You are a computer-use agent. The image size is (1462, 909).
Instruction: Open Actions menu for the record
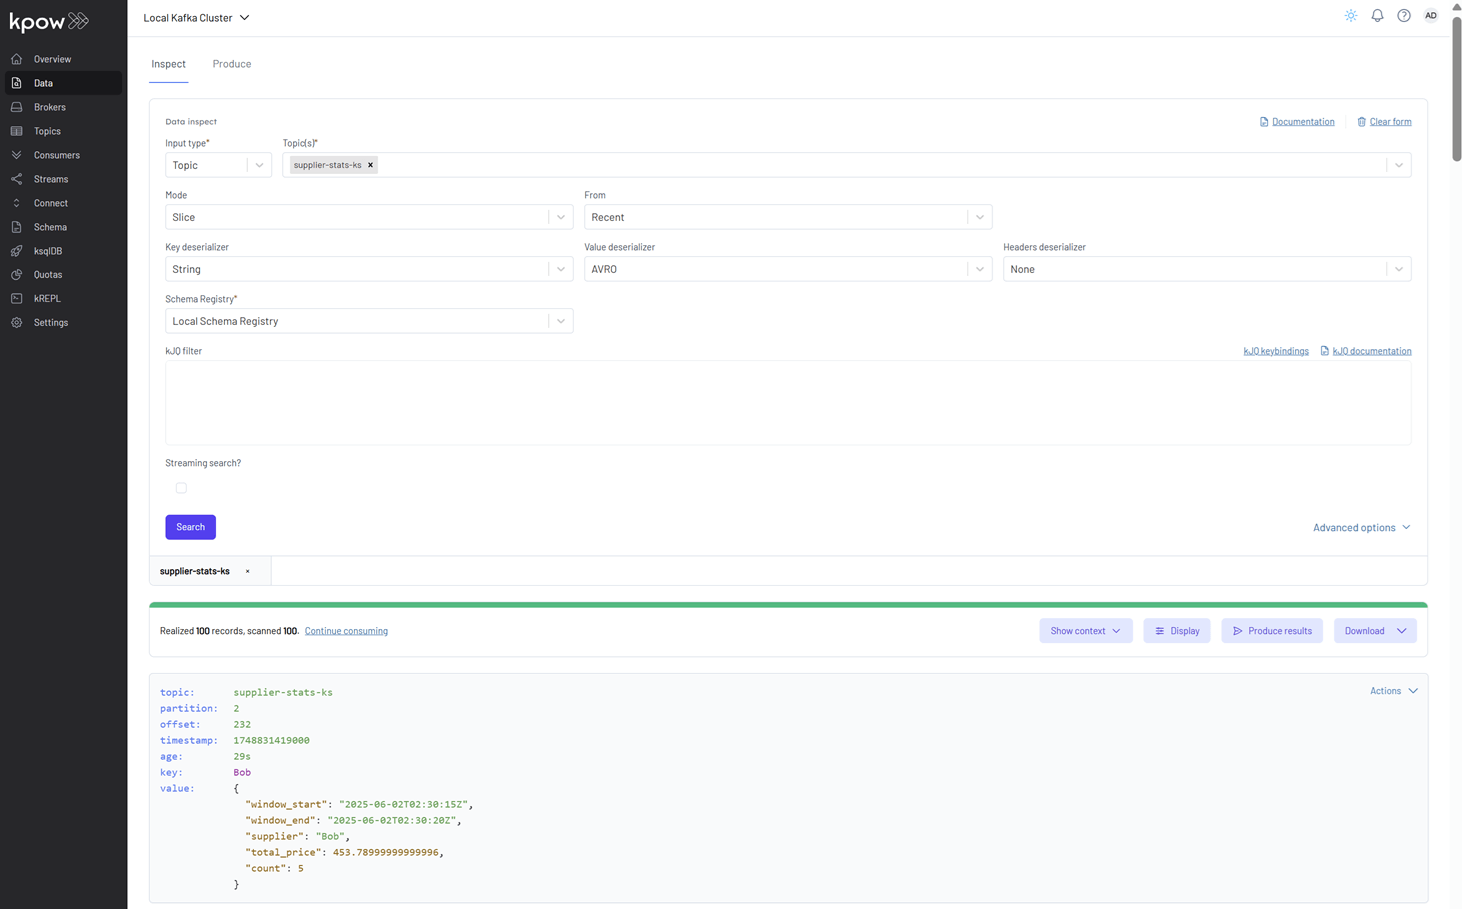click(1394, 691)
